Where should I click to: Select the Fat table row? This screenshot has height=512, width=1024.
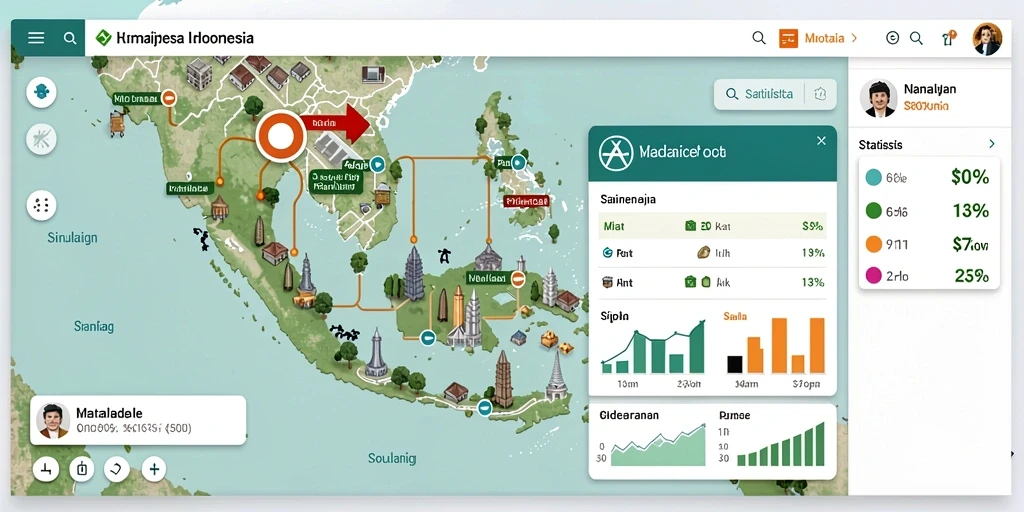click(712, 253)
